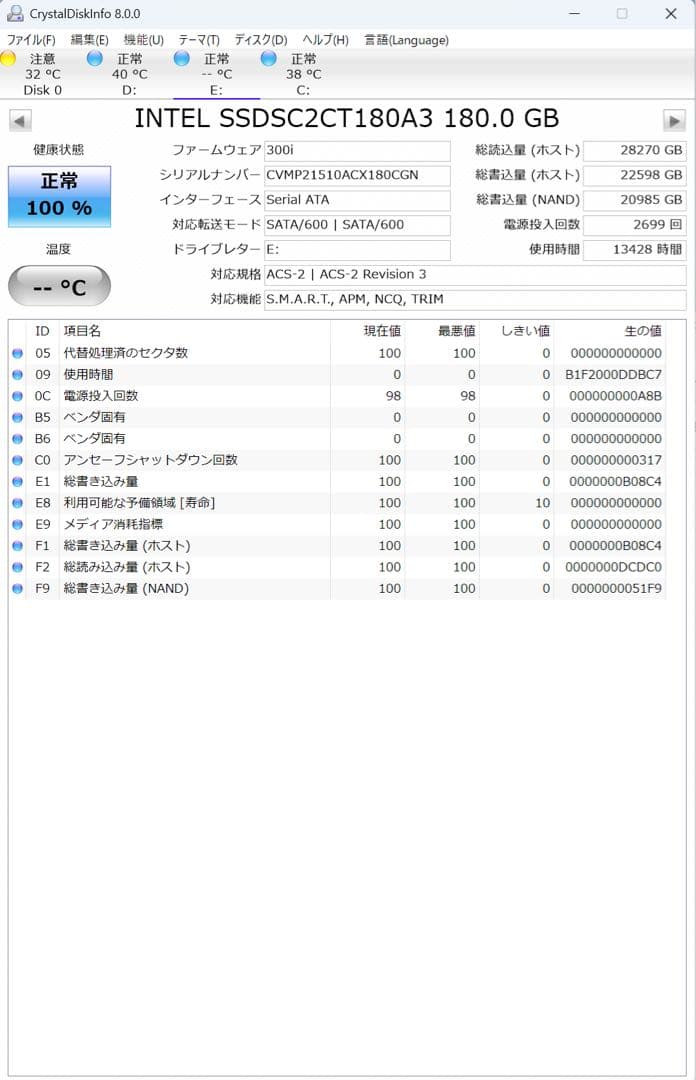This screenshot has width=696, height=1080.
Task: Go to next disk arrow
Action: click(x=674, y=121)
